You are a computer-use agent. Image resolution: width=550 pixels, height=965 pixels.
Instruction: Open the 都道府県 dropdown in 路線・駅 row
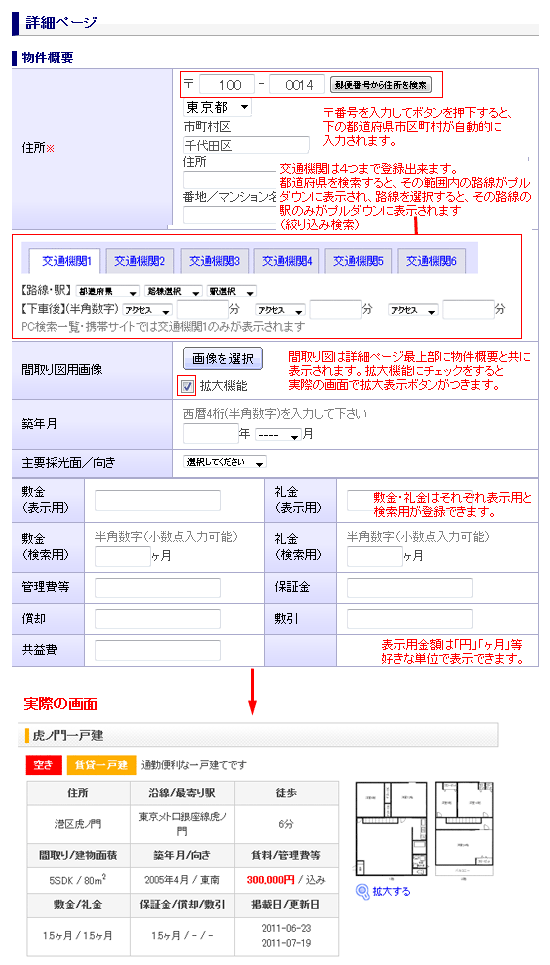[x=107, y=291]
